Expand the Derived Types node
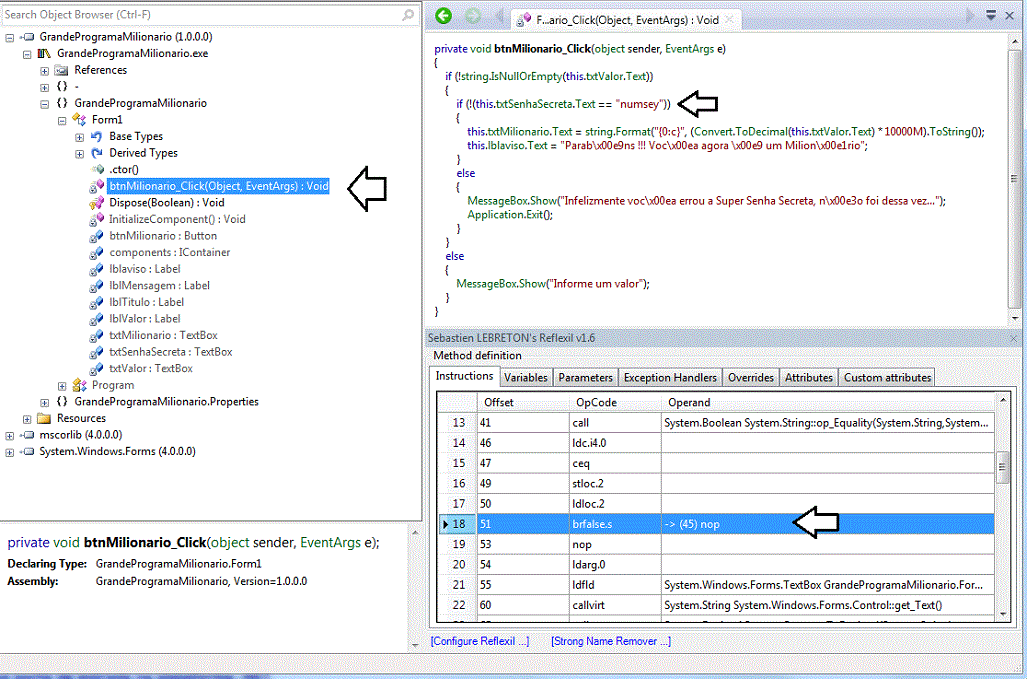Image resolution: width=1027 pixels, height=679 pixels. tap(79, 154)
